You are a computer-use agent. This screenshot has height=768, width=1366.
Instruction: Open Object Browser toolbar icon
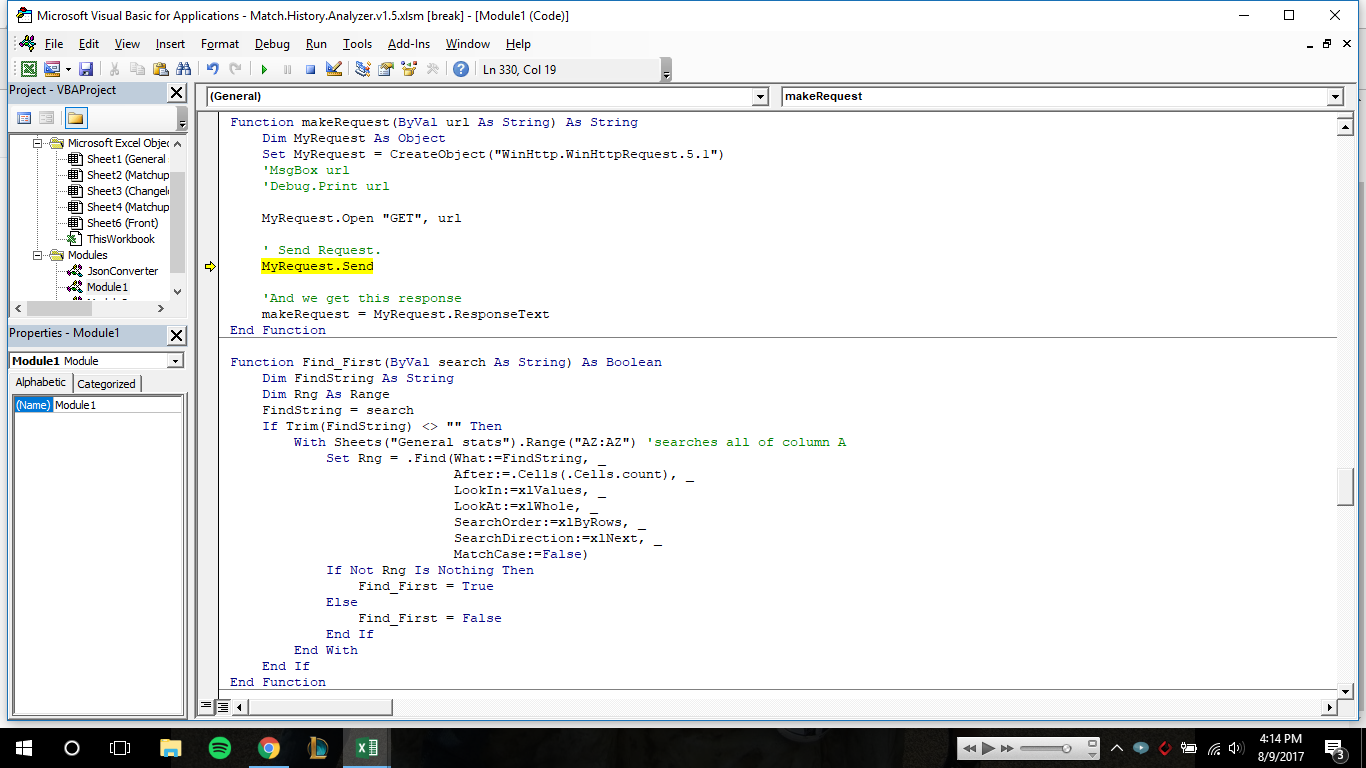(x=408, y=69)
